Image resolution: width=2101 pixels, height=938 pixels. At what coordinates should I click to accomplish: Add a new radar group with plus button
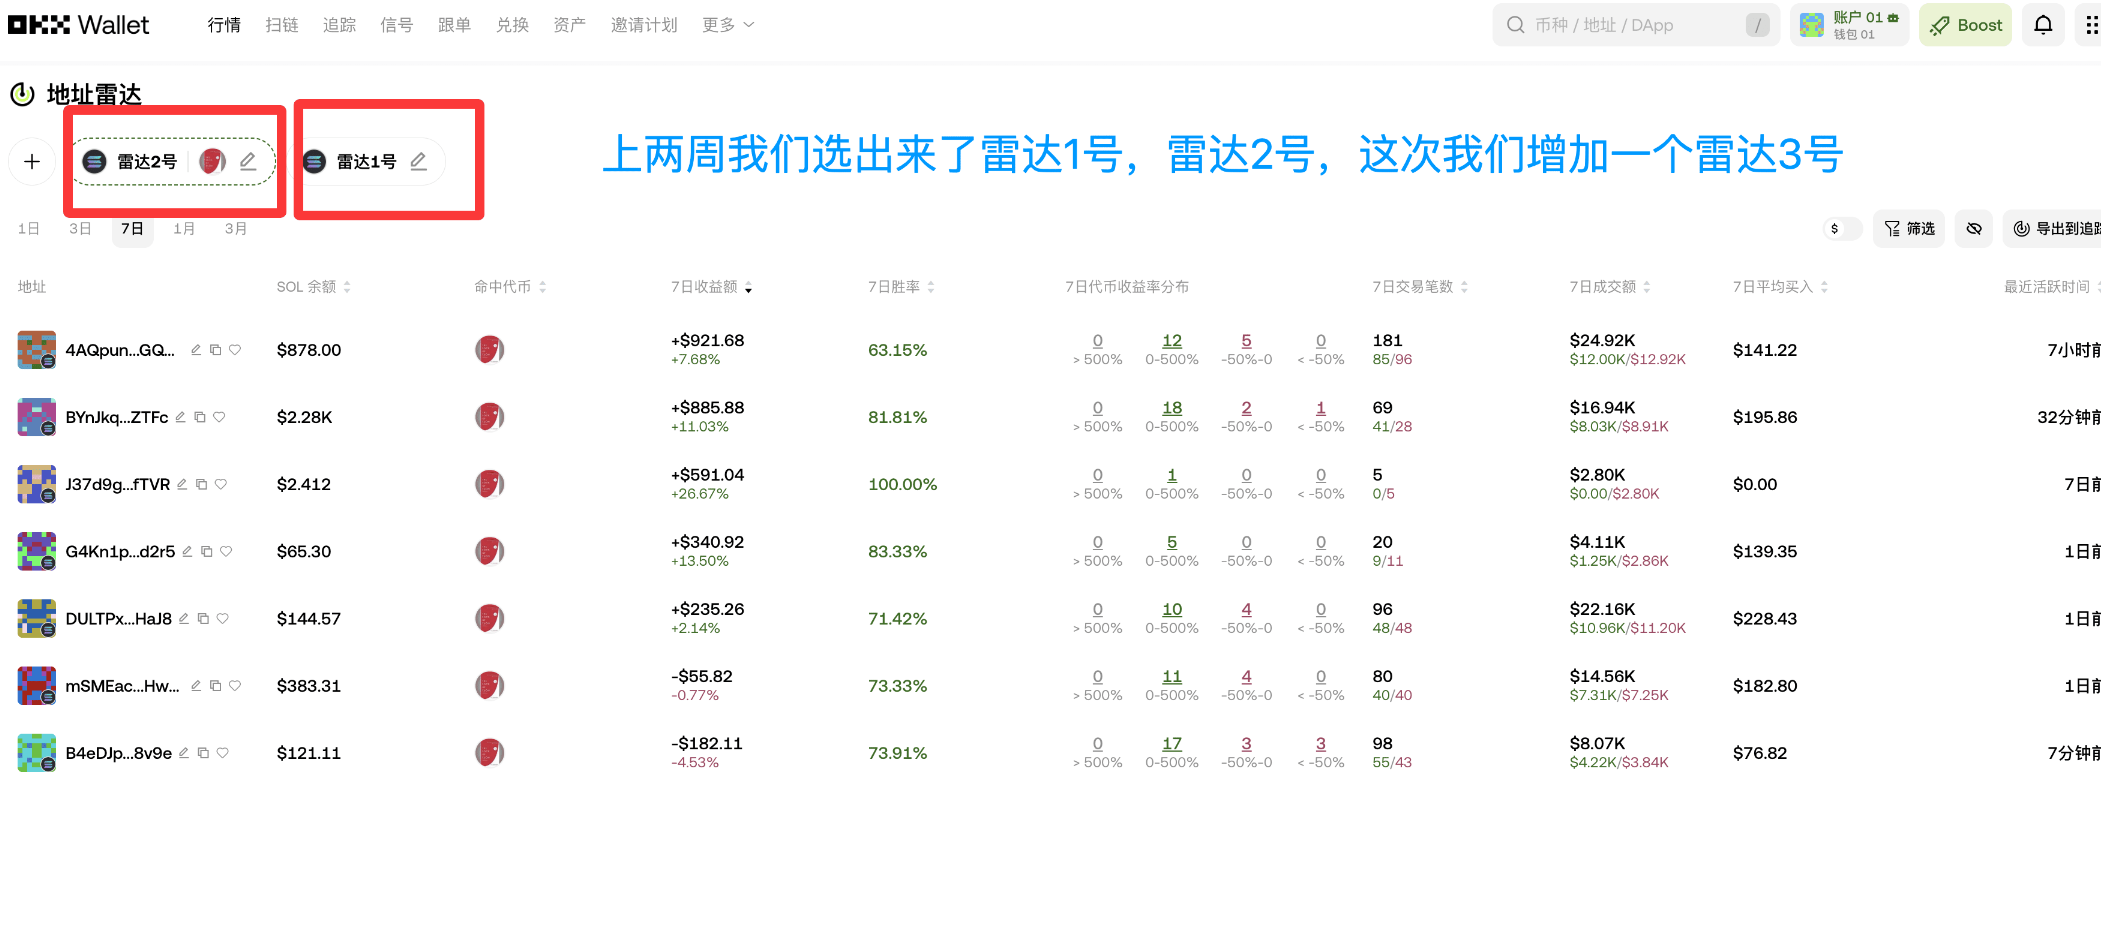(32, 161)
